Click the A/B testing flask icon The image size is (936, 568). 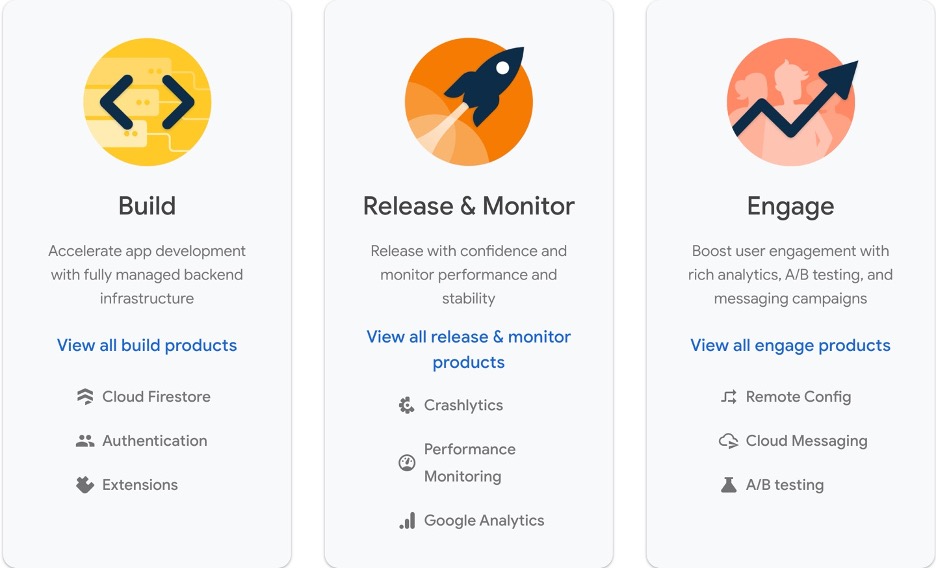click(728, 485)
